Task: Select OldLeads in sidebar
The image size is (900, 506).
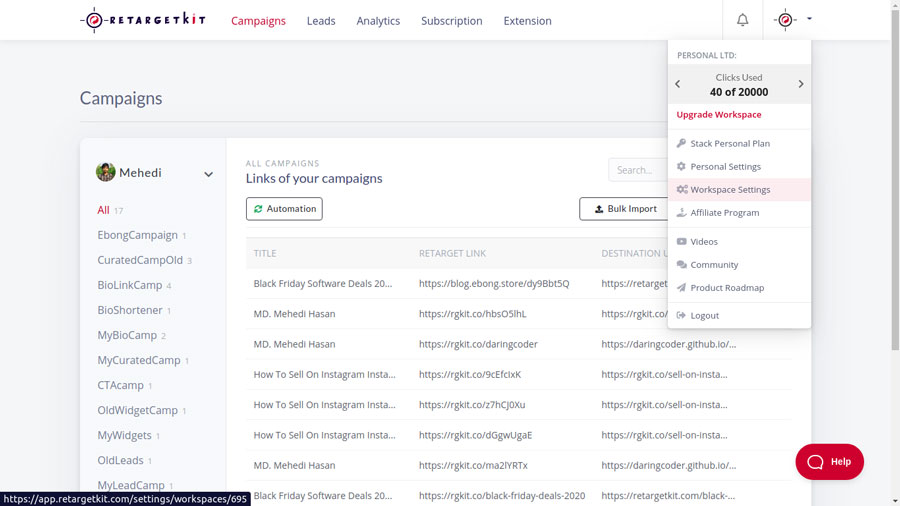Action: (121, 460)
